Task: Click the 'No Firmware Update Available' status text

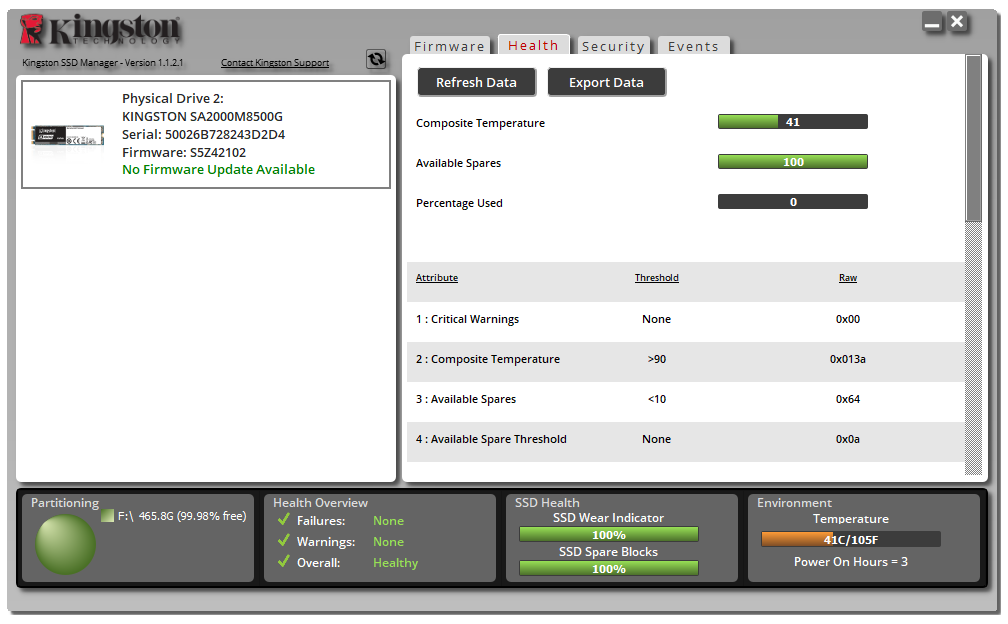Action: (219, 170)
